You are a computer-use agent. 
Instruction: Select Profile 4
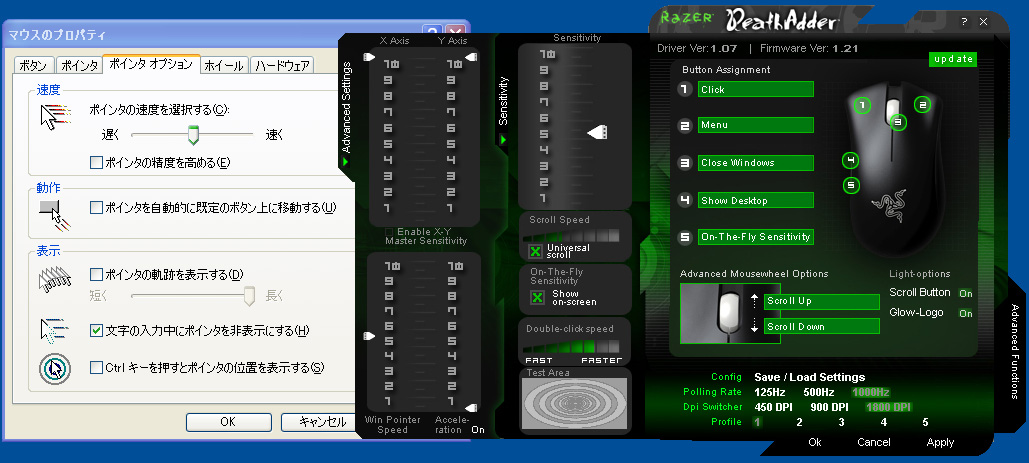[x=883, y=422]
